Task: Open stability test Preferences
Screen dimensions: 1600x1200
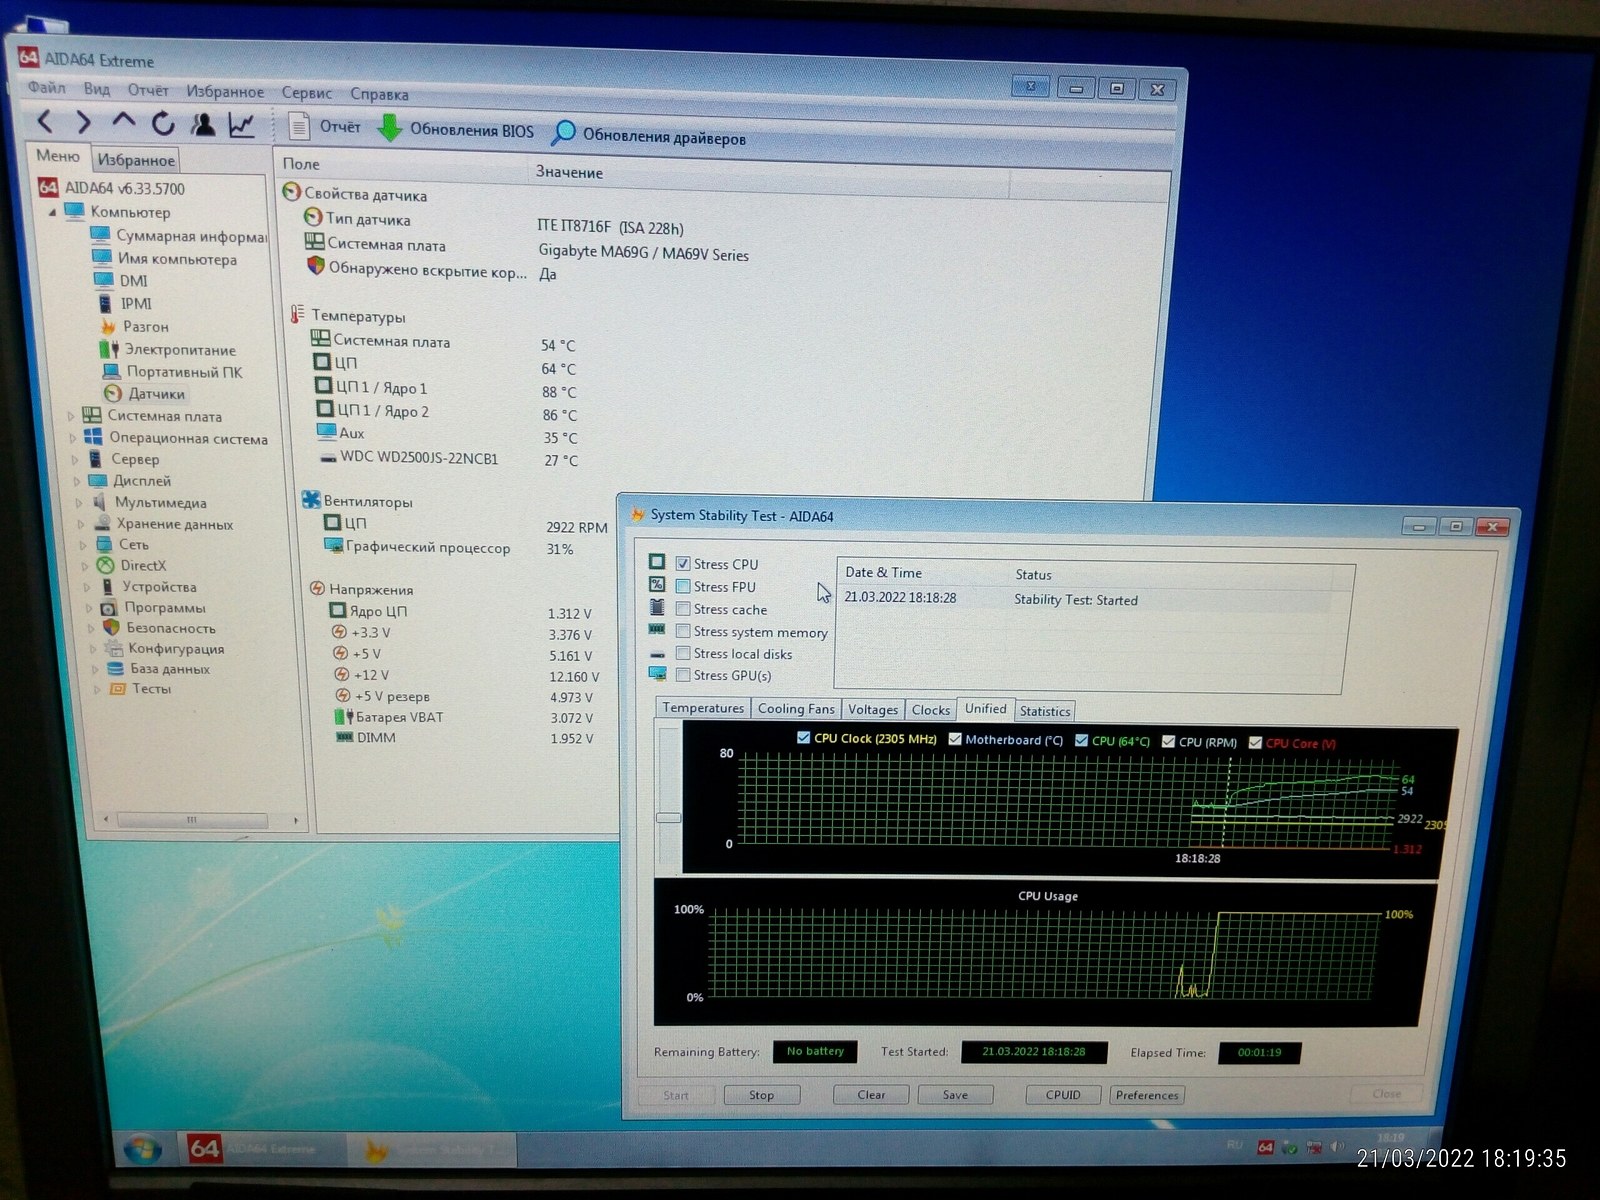Action: (x=1147, y=1095)
